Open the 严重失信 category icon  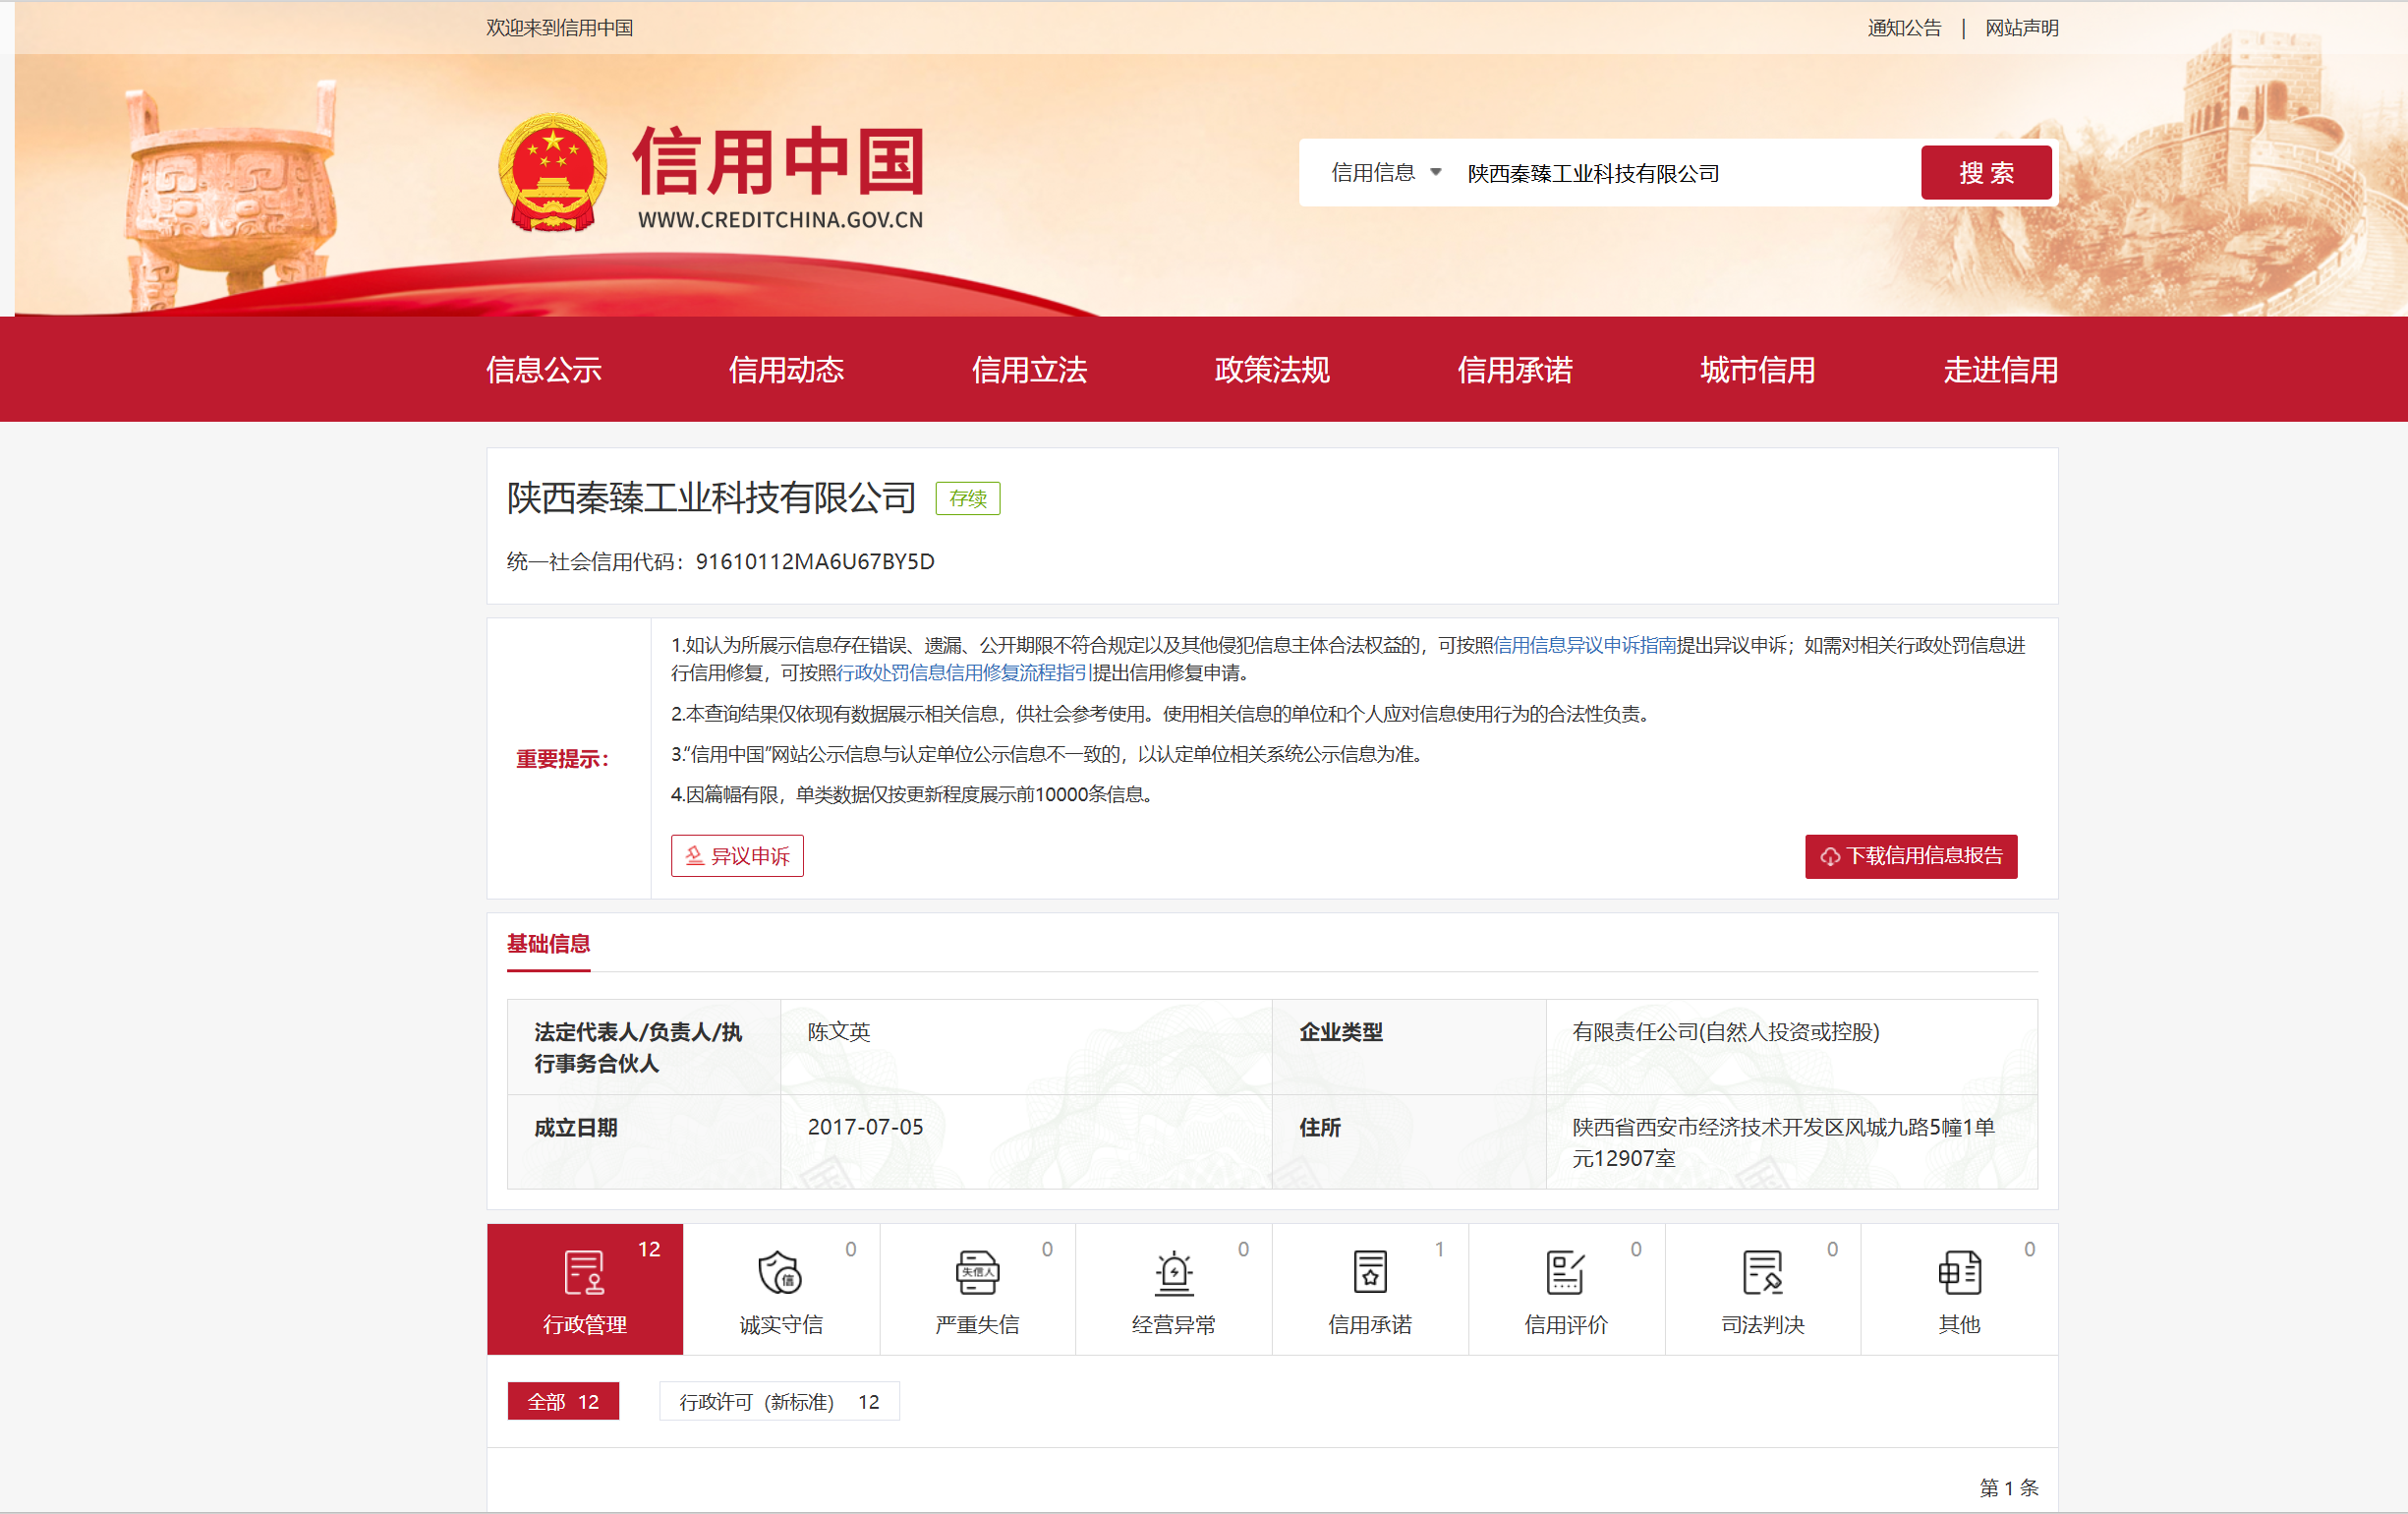point(976,1272)
